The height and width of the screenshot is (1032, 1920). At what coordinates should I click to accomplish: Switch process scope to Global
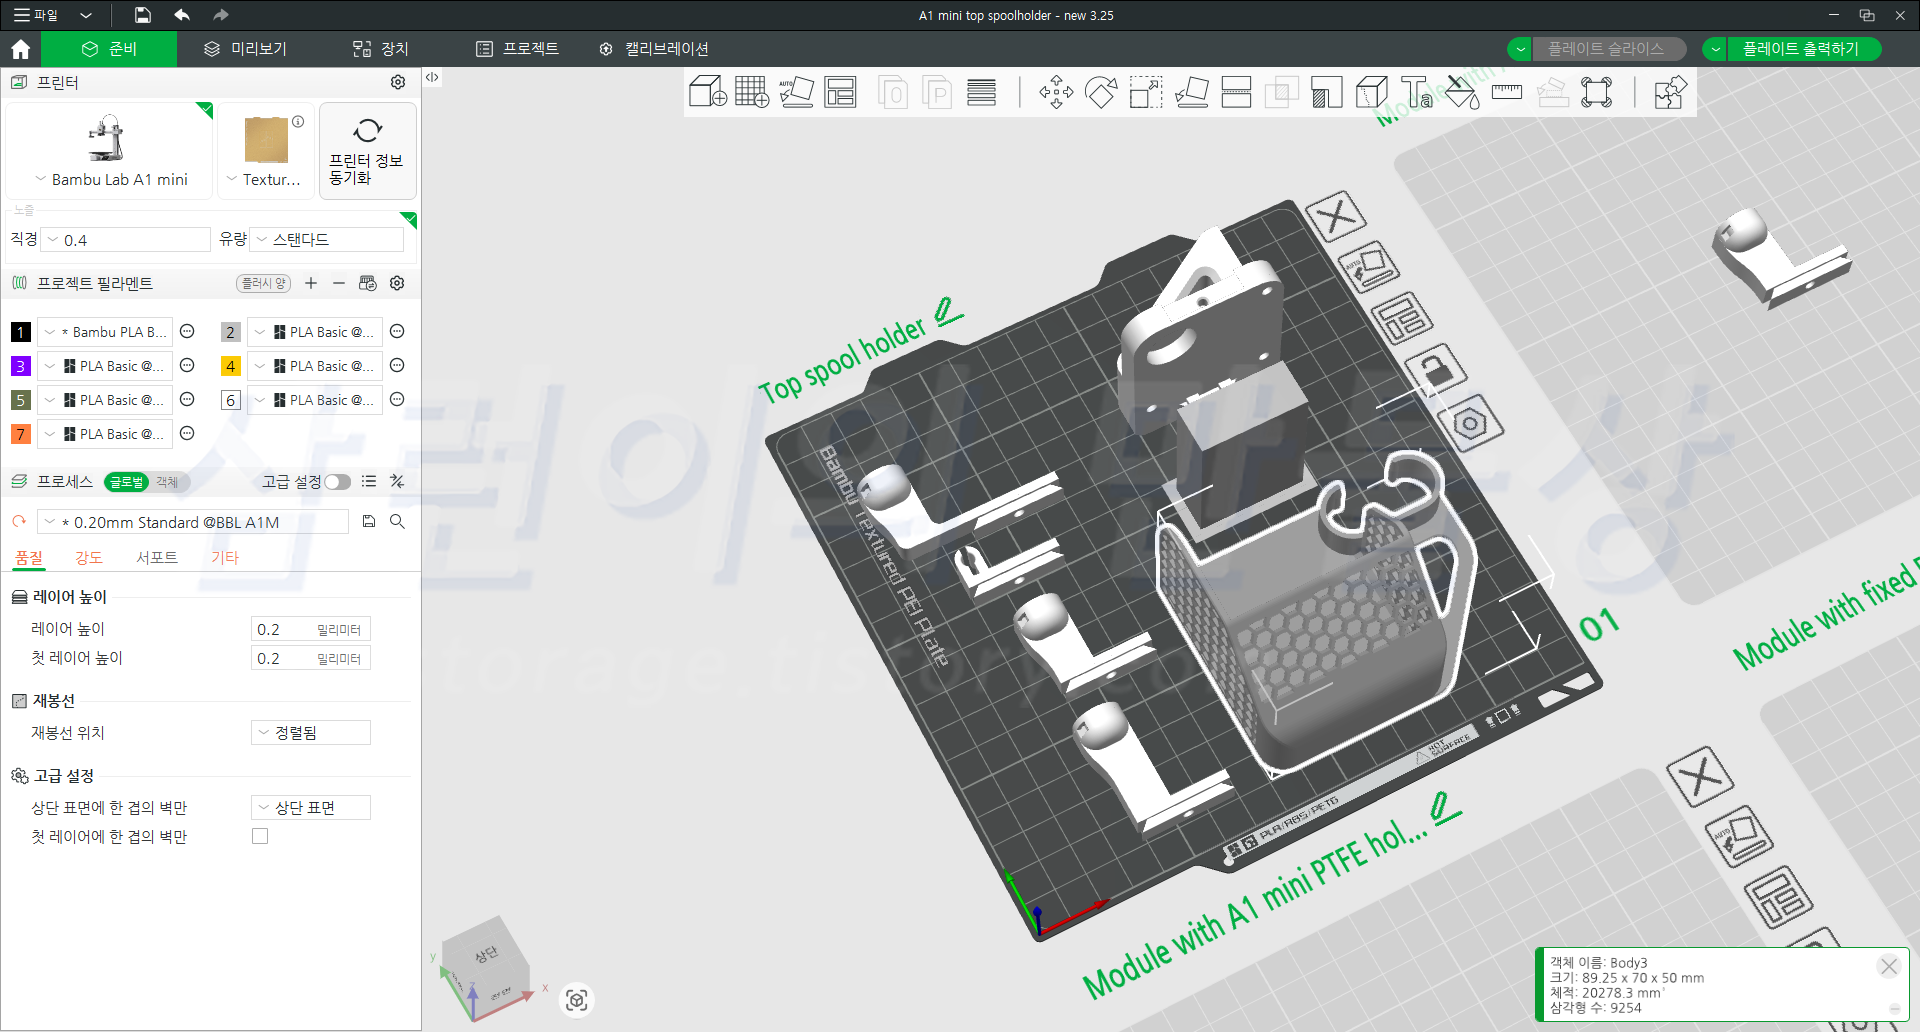126,482
